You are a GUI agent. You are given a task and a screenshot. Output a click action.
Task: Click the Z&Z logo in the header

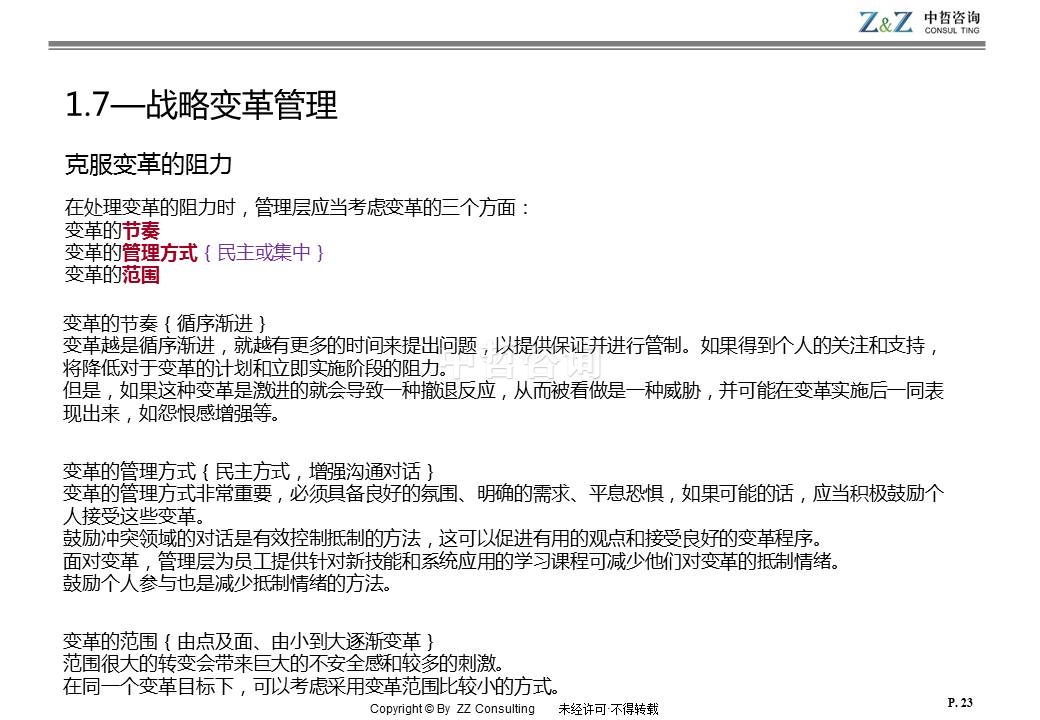point(885,21)
